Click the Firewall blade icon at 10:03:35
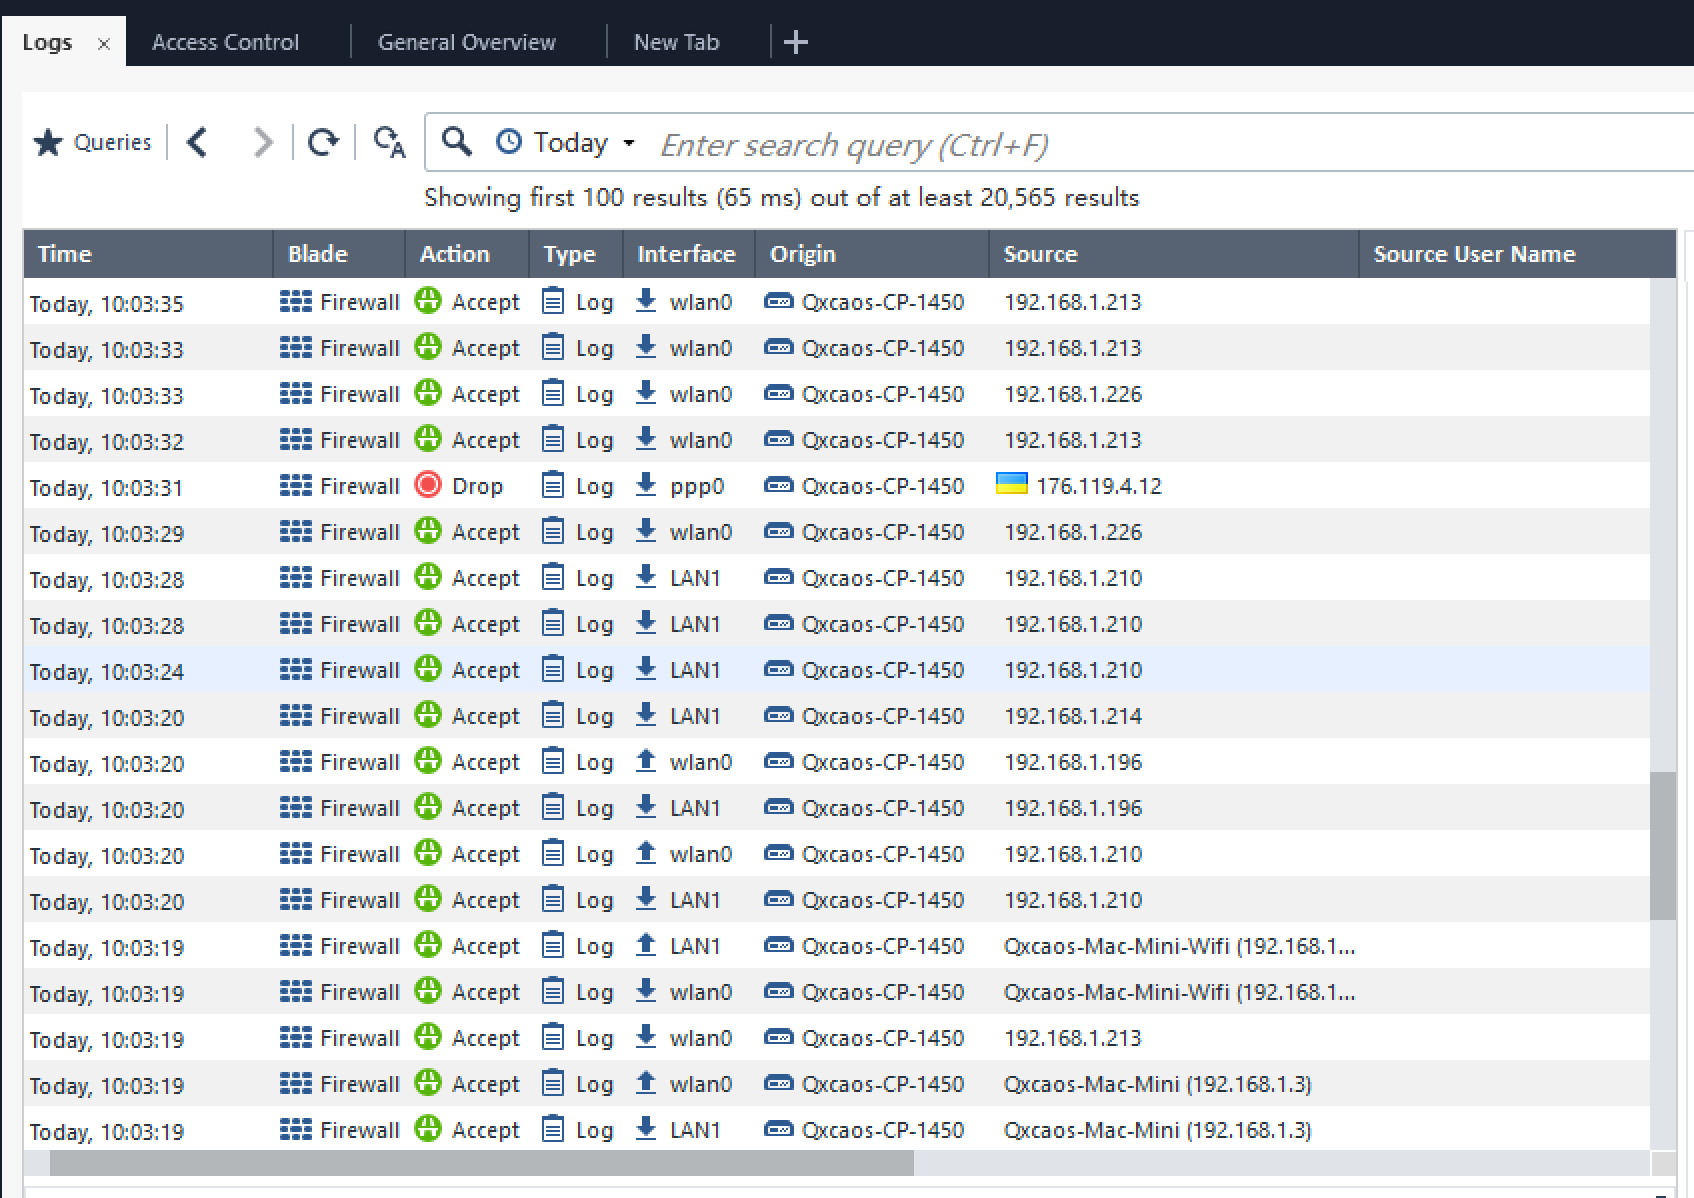 click(296, 301)
